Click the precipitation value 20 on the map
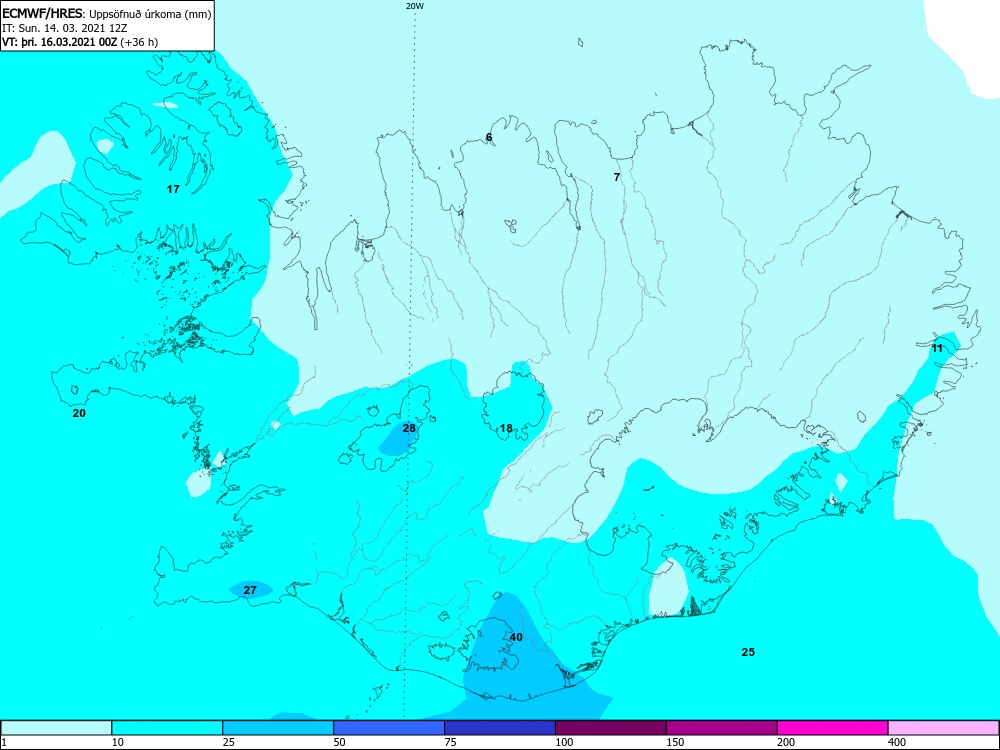 pos(79,413)
